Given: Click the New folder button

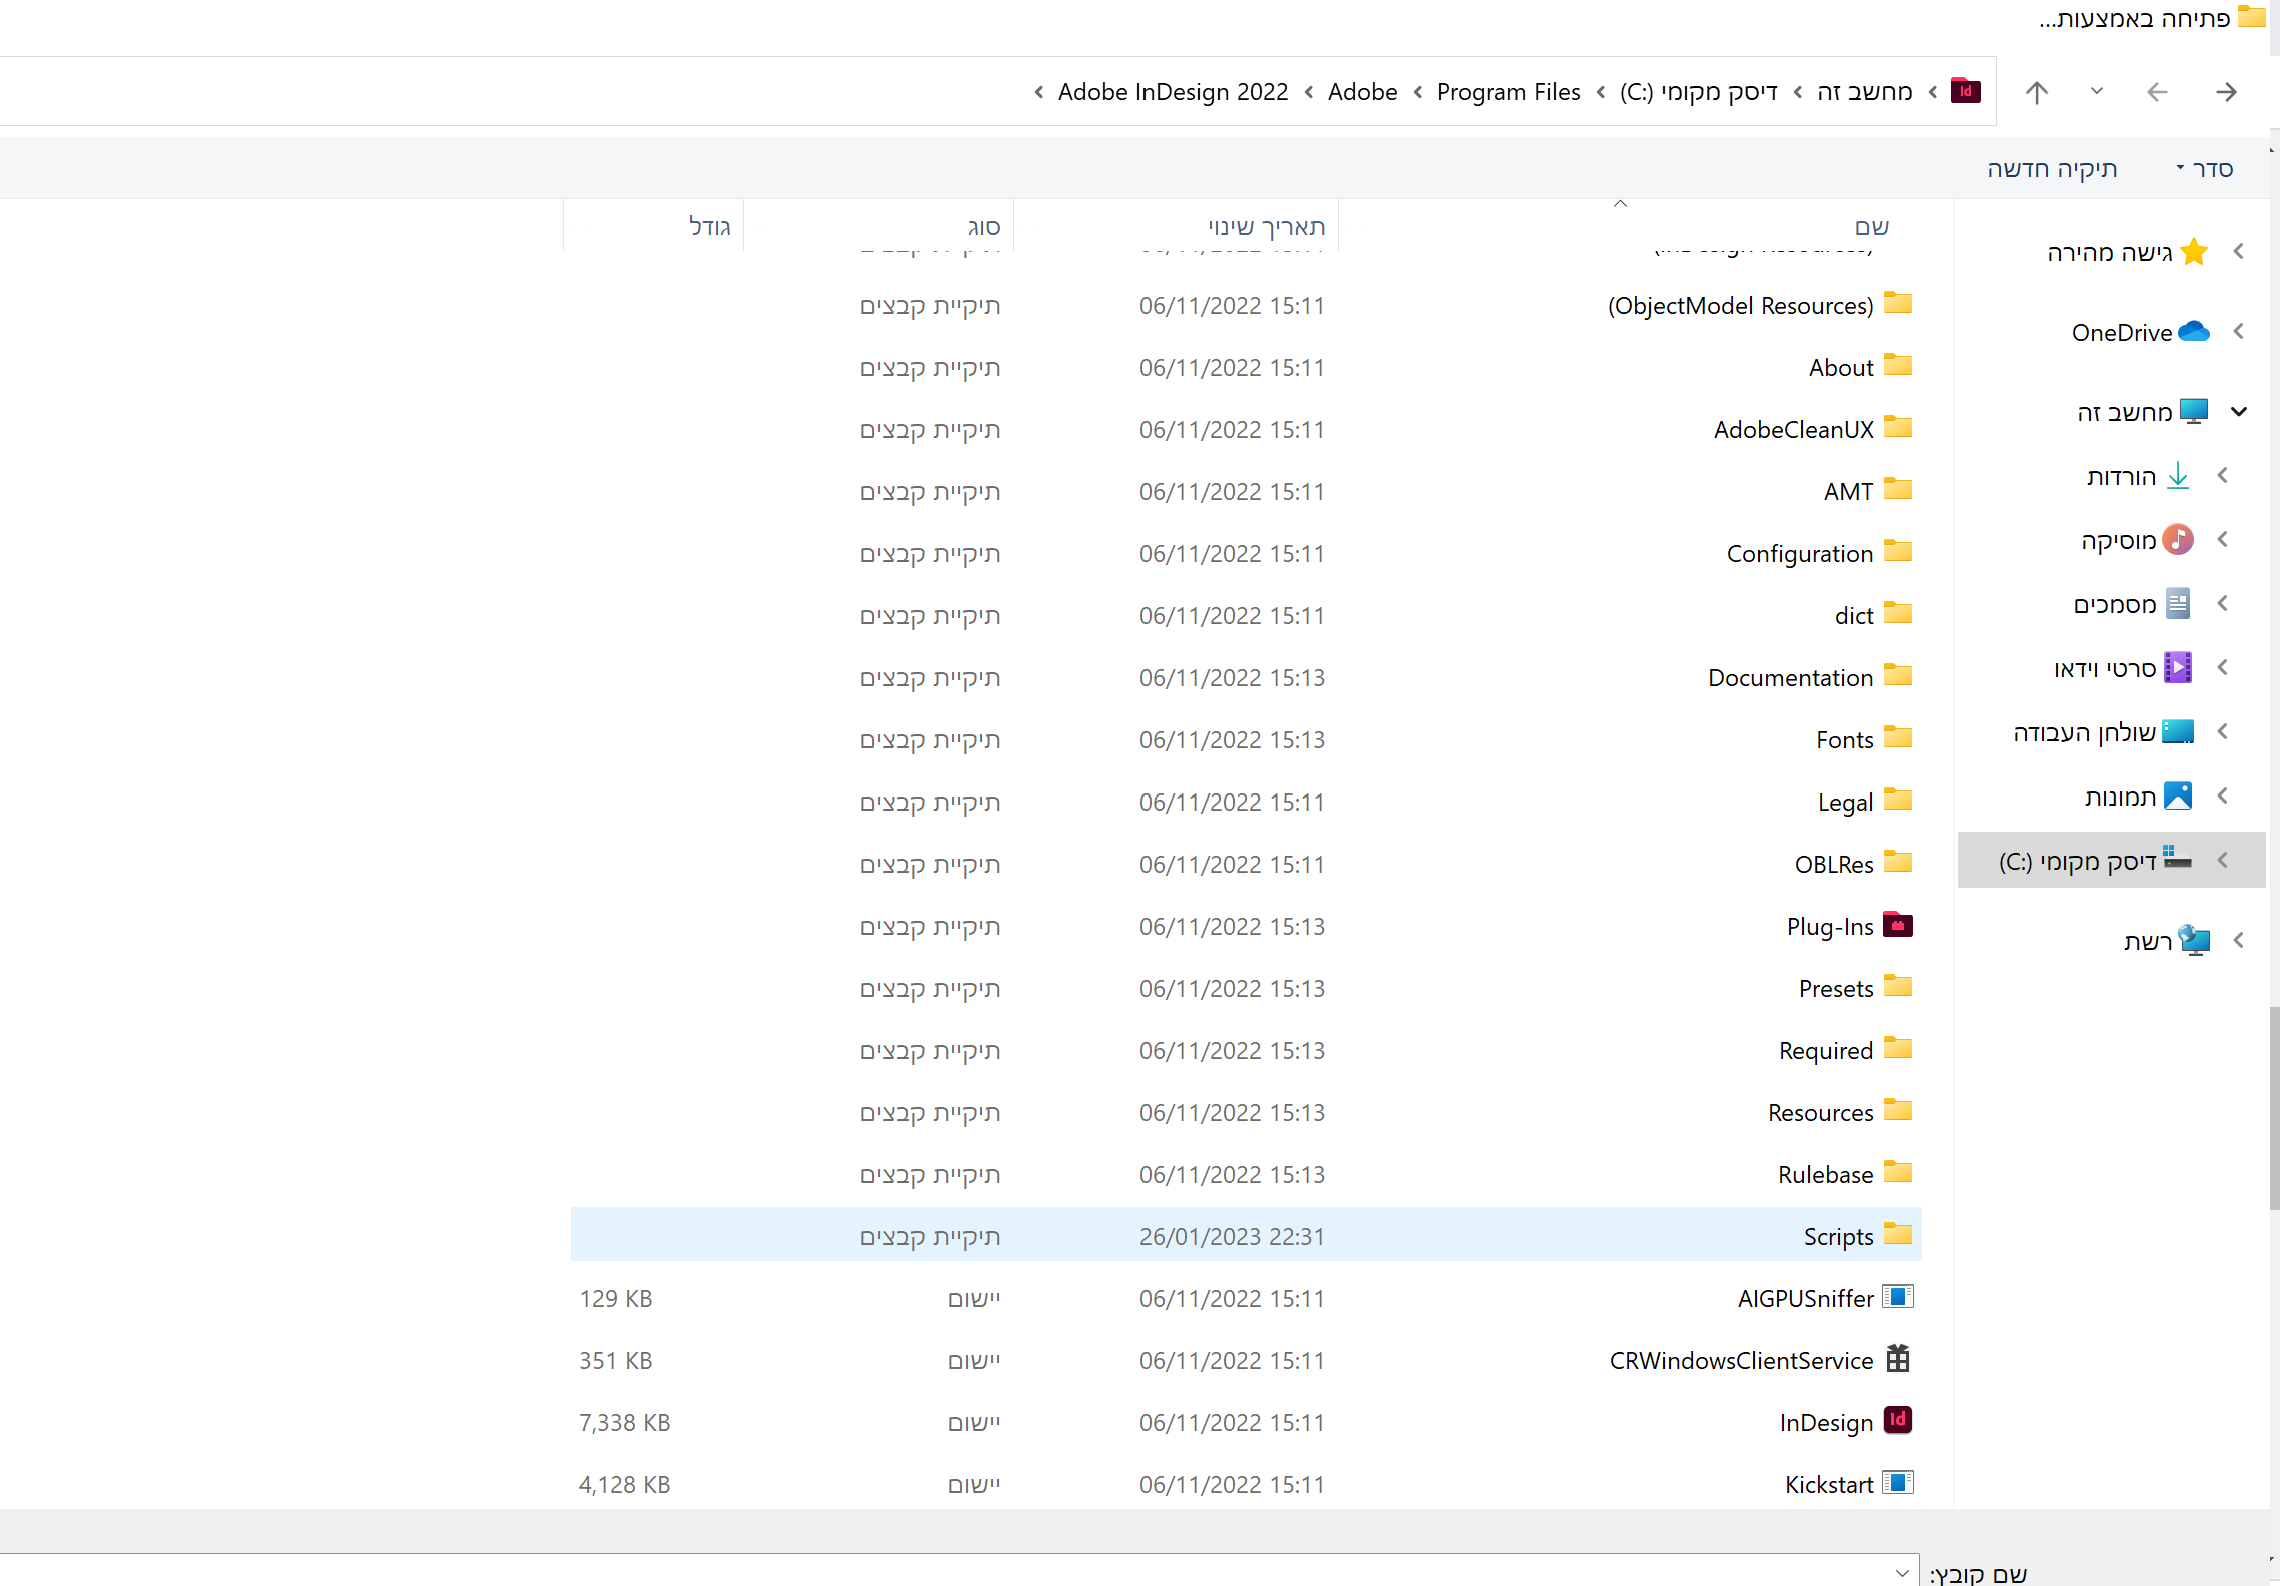Looking at the screenshot, I should click(x=2052, y=169).
